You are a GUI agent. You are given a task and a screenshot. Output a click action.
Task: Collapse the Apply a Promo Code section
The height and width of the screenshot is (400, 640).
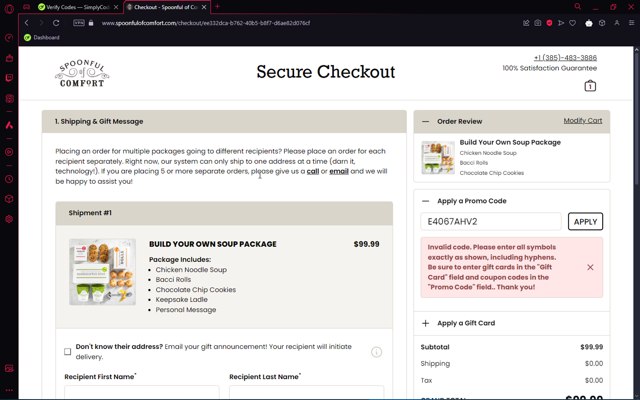click(425, 201)
